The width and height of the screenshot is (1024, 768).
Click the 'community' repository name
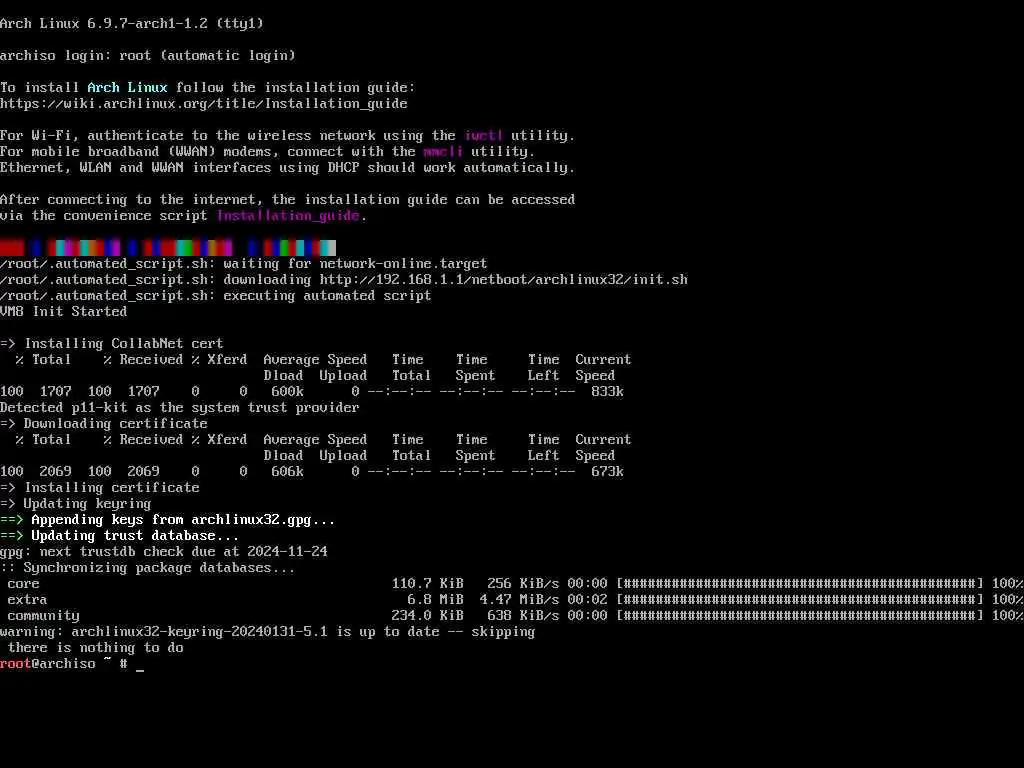point(44,615)
